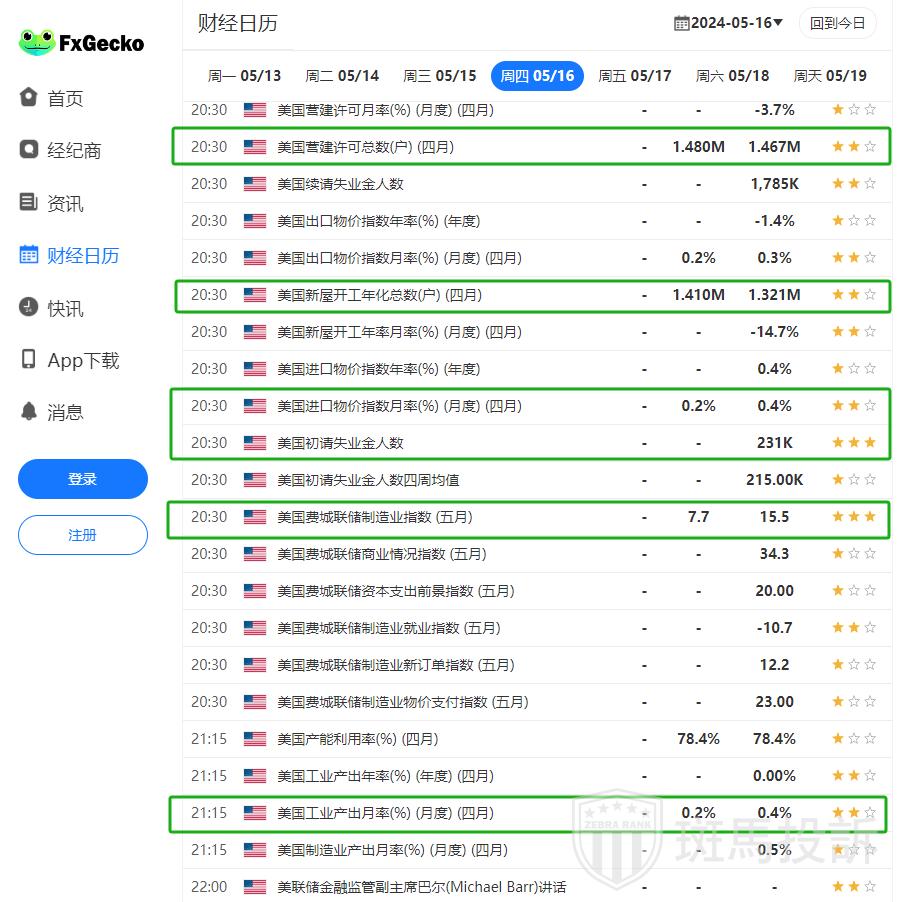Open 消息 bell notification icon
Image resolution: width=897 pixels, height=902 pixels.
pyautogui.click(x=29, y=412)
